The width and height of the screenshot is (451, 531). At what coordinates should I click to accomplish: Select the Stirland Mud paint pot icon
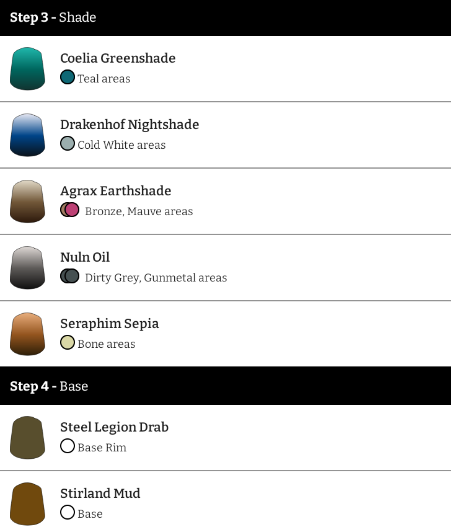(x=27, y=504)
